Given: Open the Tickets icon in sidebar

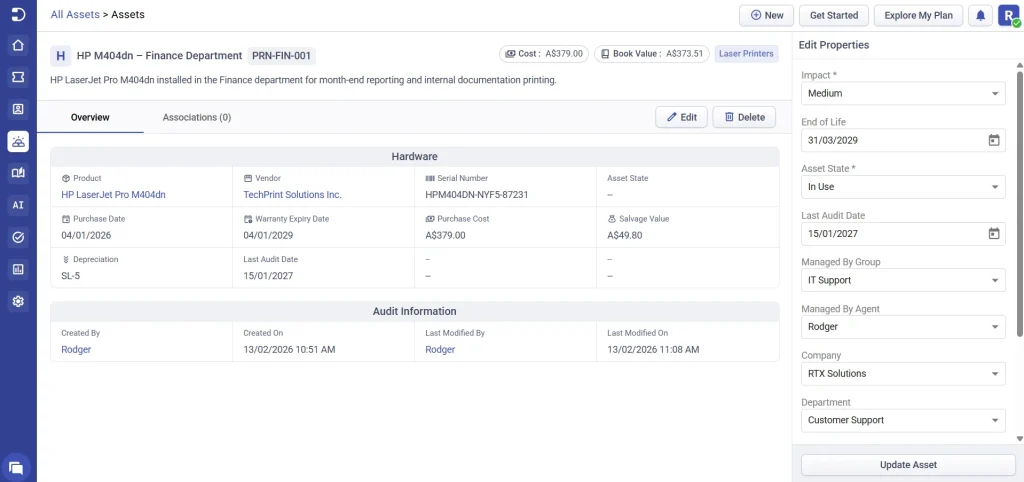Looking at the screenshot, I should (18, 77).
